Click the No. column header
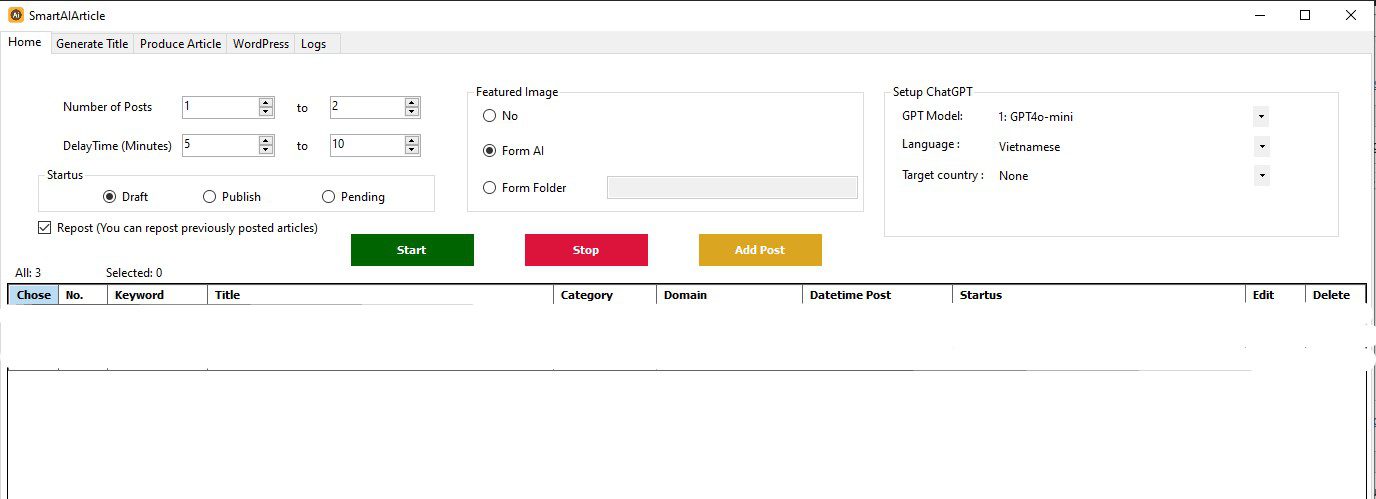Viewport: 1376px width, 499px height. (82, 295)
